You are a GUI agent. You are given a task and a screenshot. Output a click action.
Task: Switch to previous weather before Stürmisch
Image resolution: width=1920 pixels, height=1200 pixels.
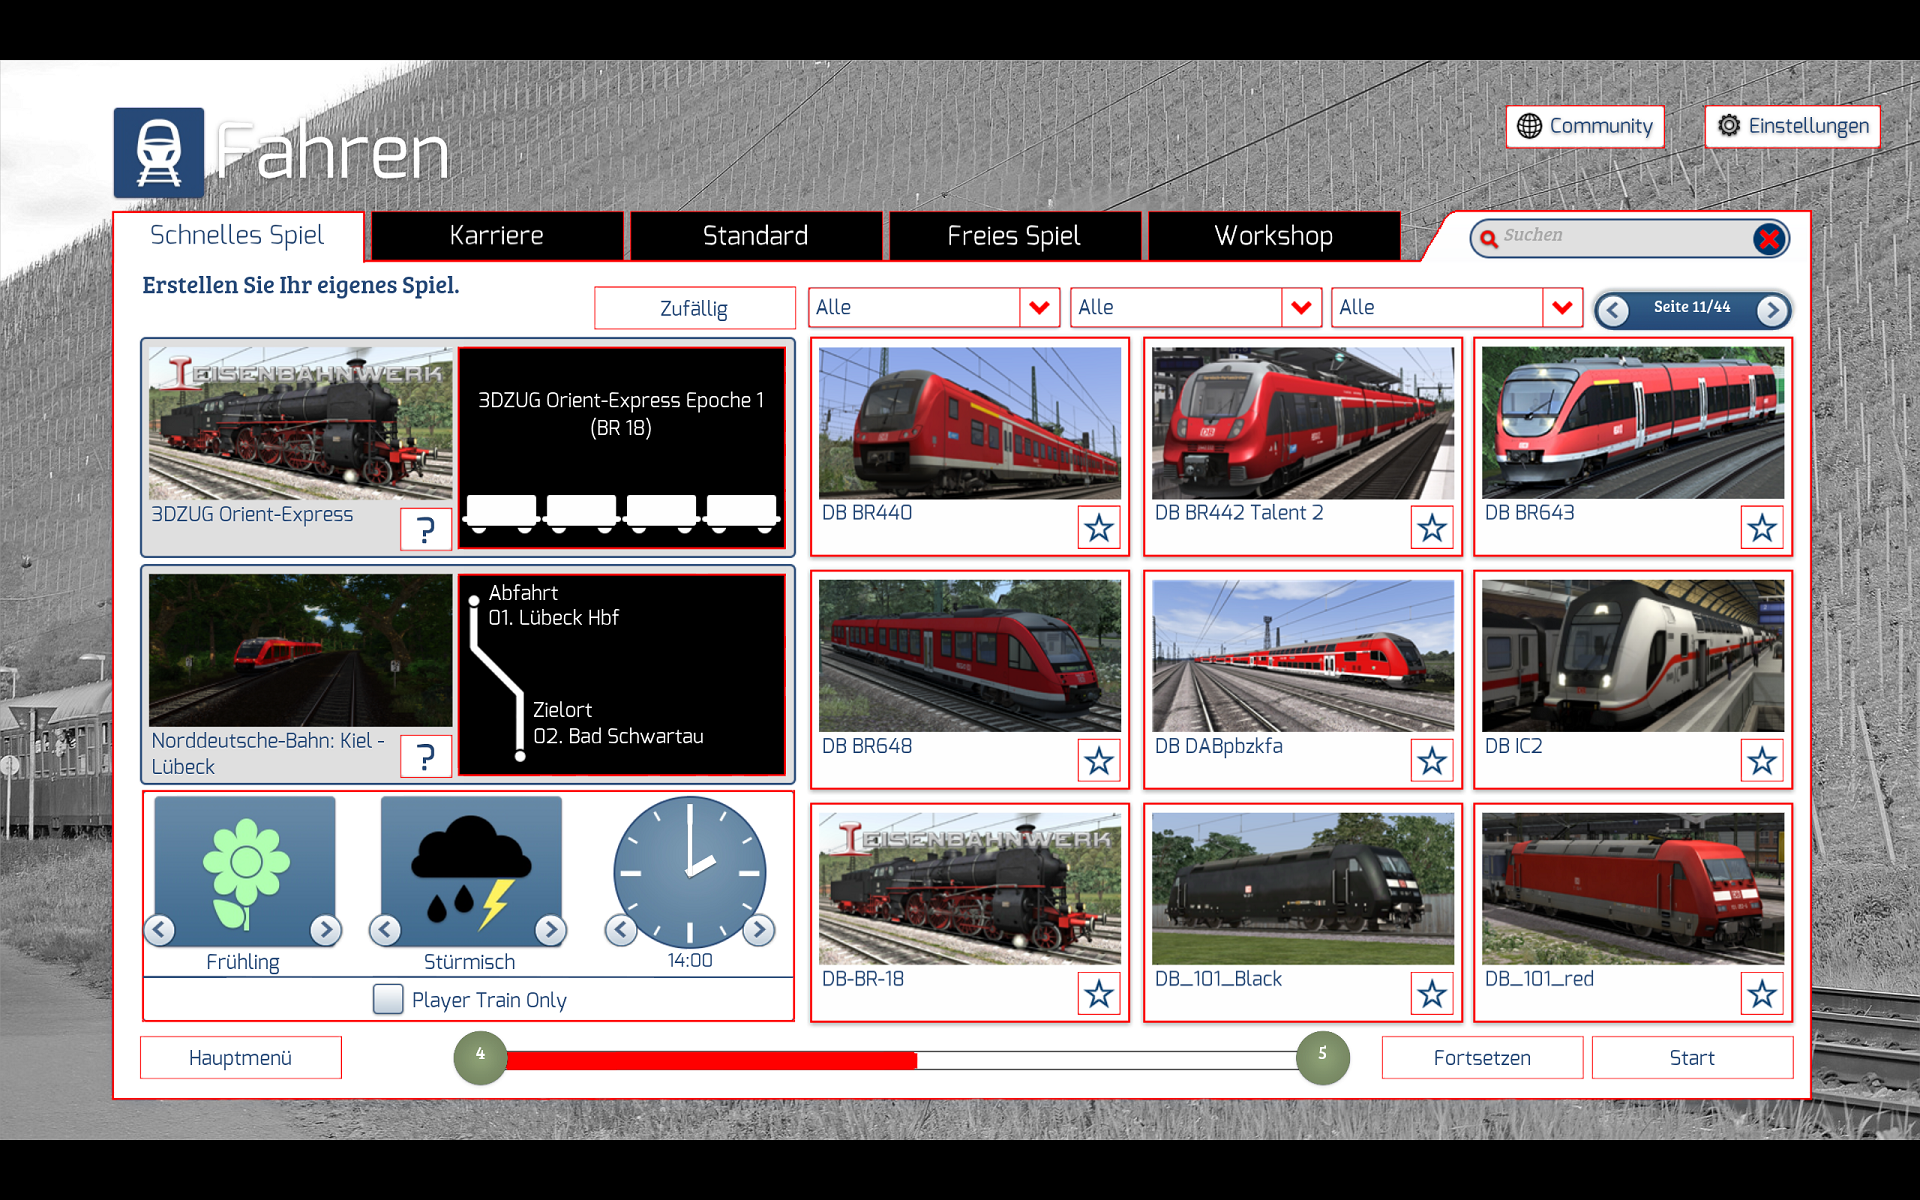[x=386, y=930]
